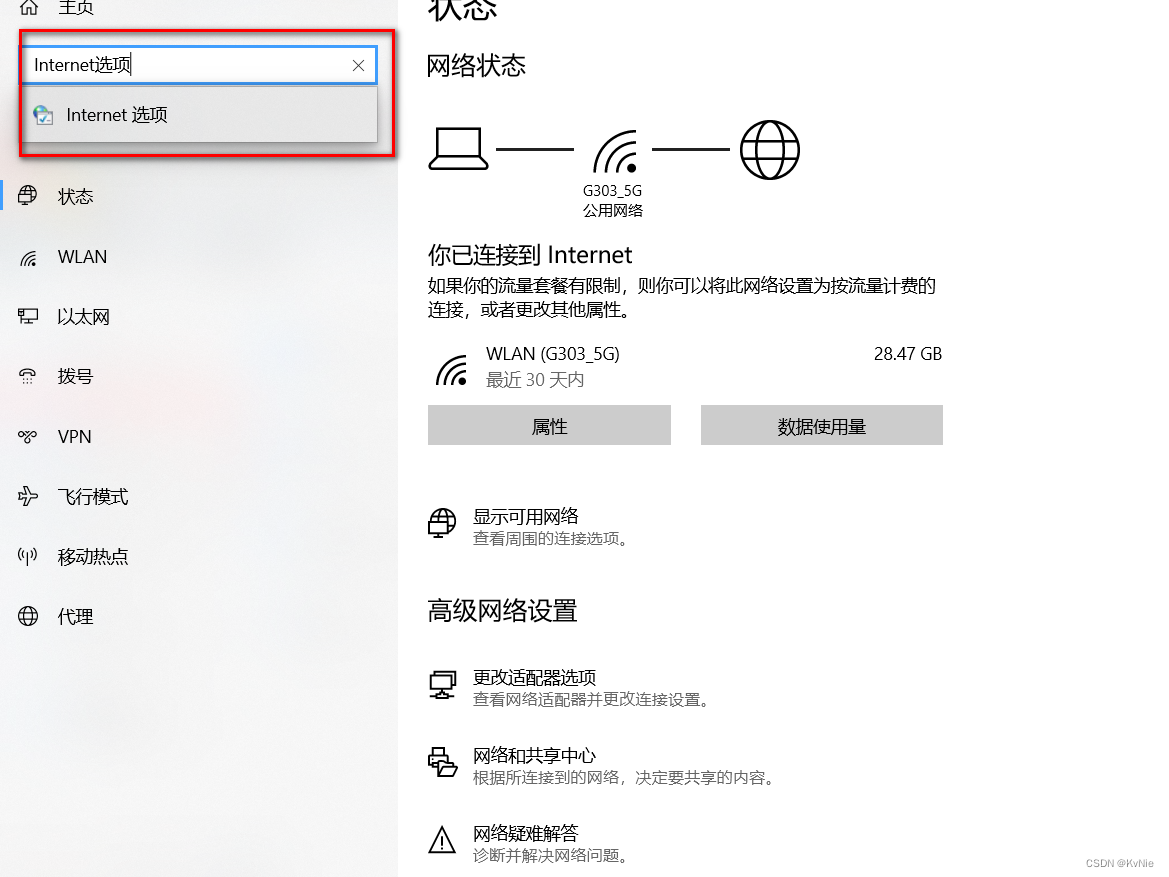Clear the search box with X
The height and width of the screenshot is (877, 1169).
coord(358,66)
